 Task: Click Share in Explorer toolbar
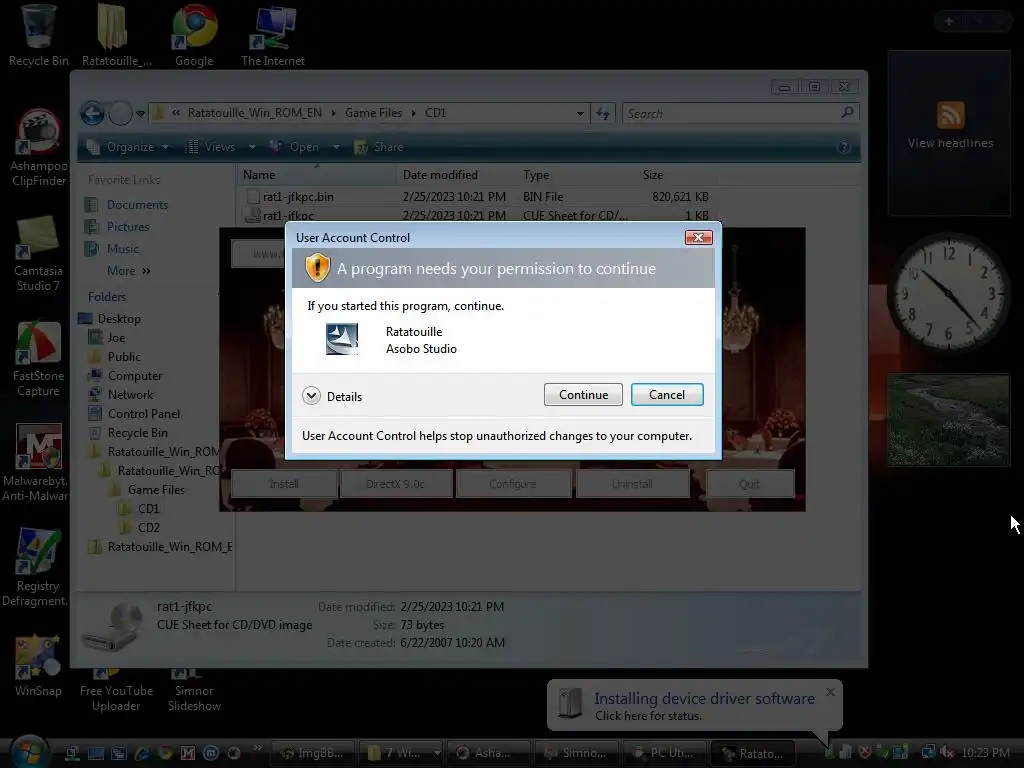tap(379, 147)
